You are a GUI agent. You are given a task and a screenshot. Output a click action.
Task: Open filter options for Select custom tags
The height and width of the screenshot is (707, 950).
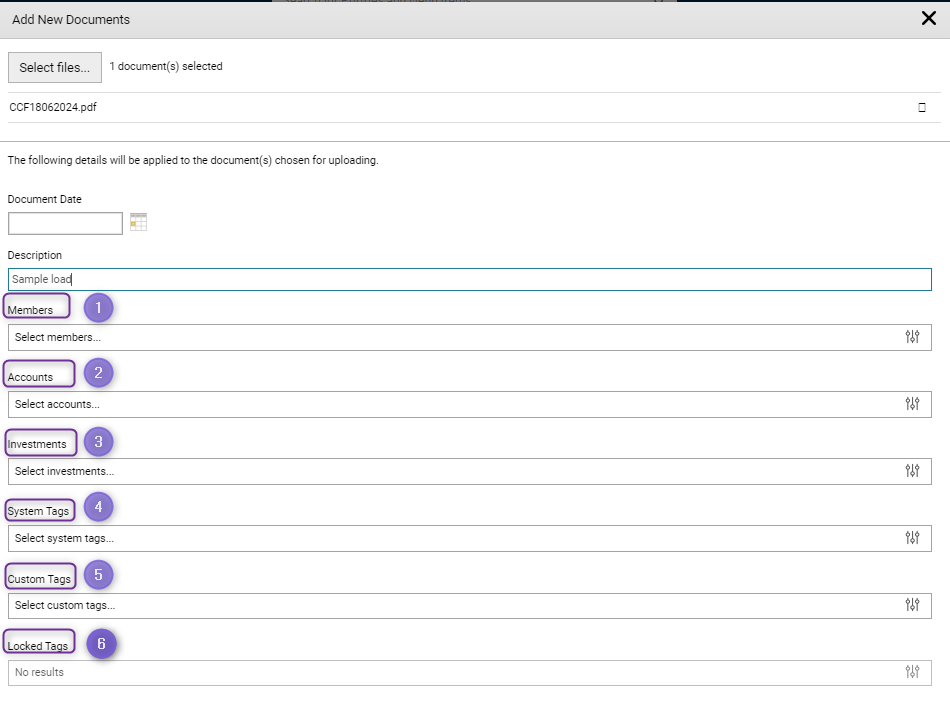[912, 605]
